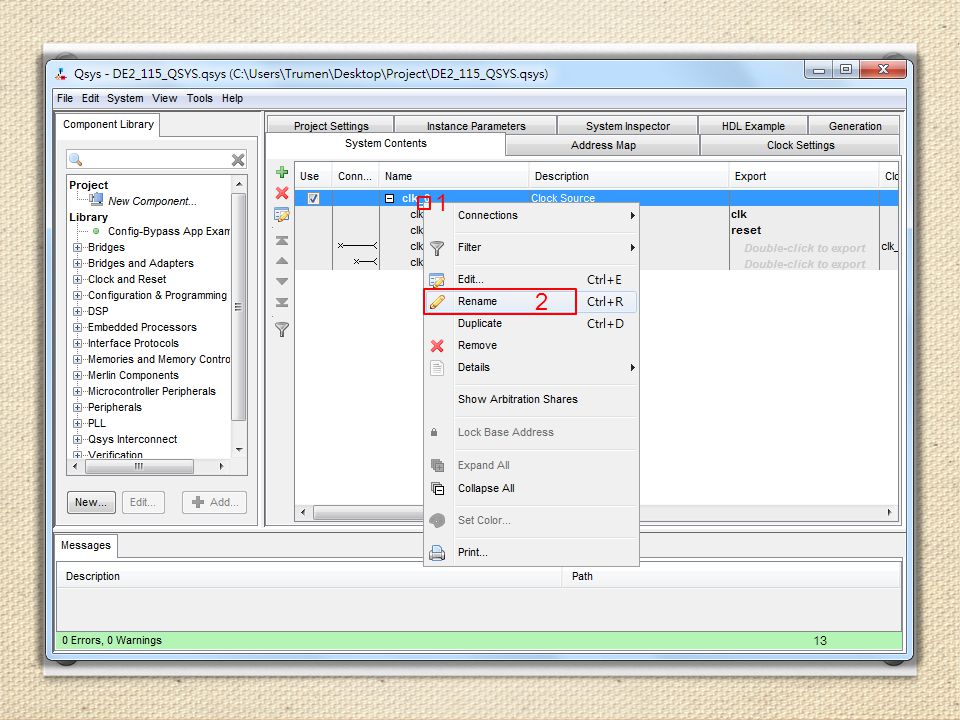This screenshot has height=720, width=960.
Task: Click the move-up triangle icon
Action: click(282, 261)
